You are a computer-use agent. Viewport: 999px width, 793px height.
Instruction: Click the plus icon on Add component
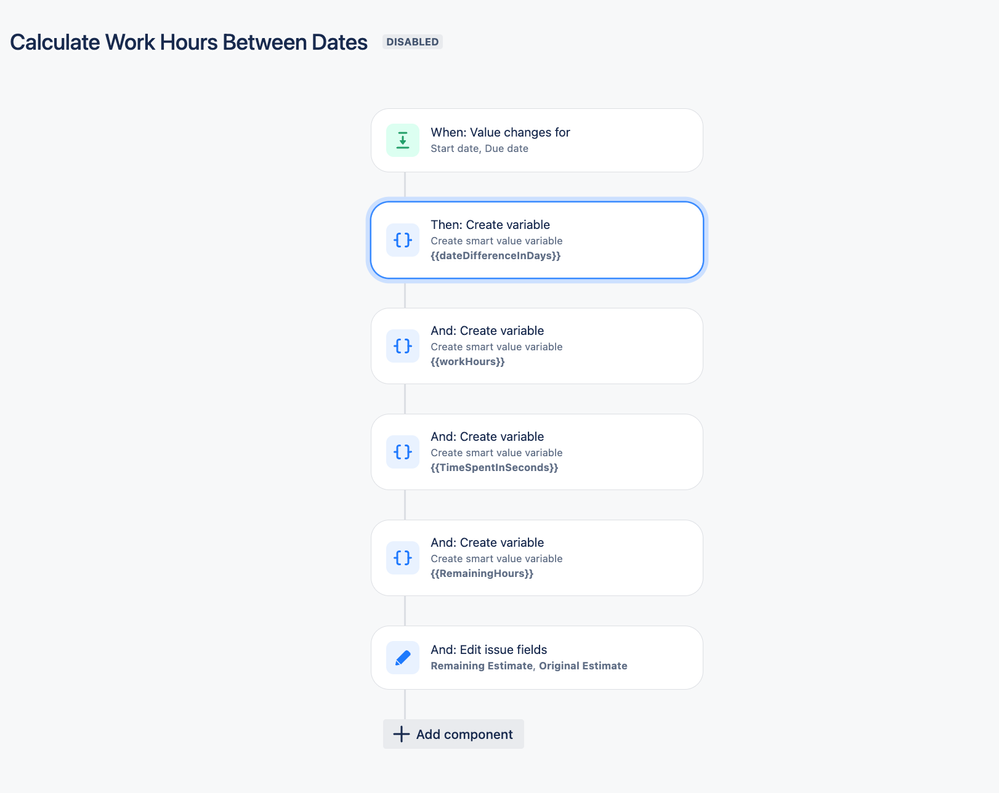coord(399,733)
